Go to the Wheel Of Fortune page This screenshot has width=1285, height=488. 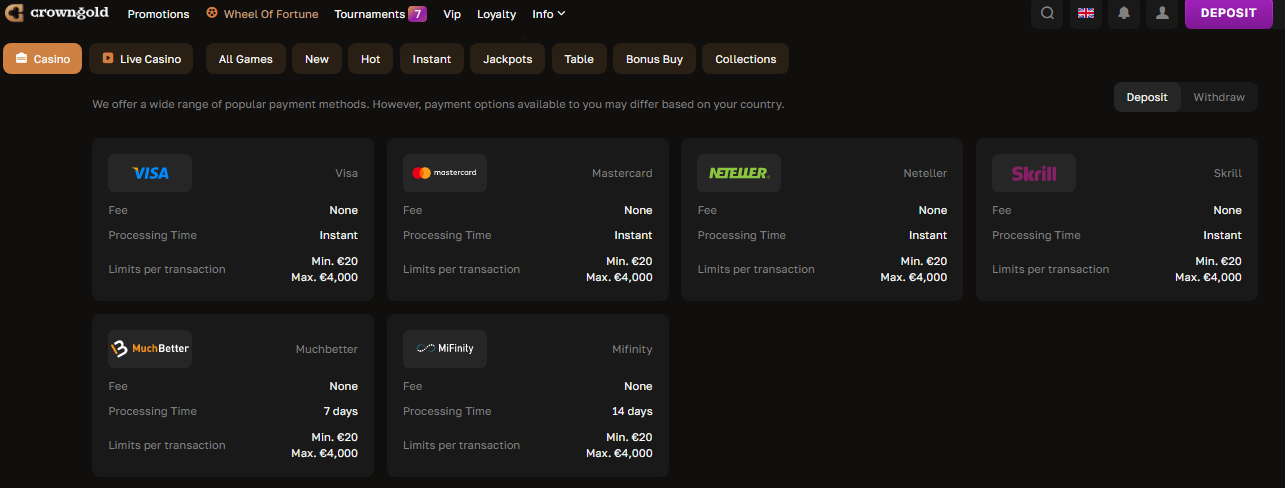tap(262, 14)
